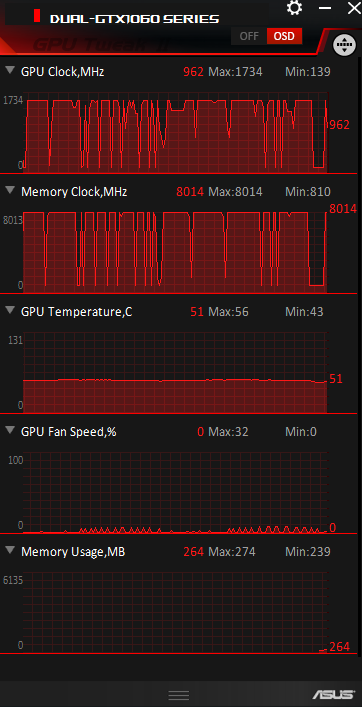Click the Memory Clock graph area
This screenshot has width=362, height=707.
pos(175,252)
